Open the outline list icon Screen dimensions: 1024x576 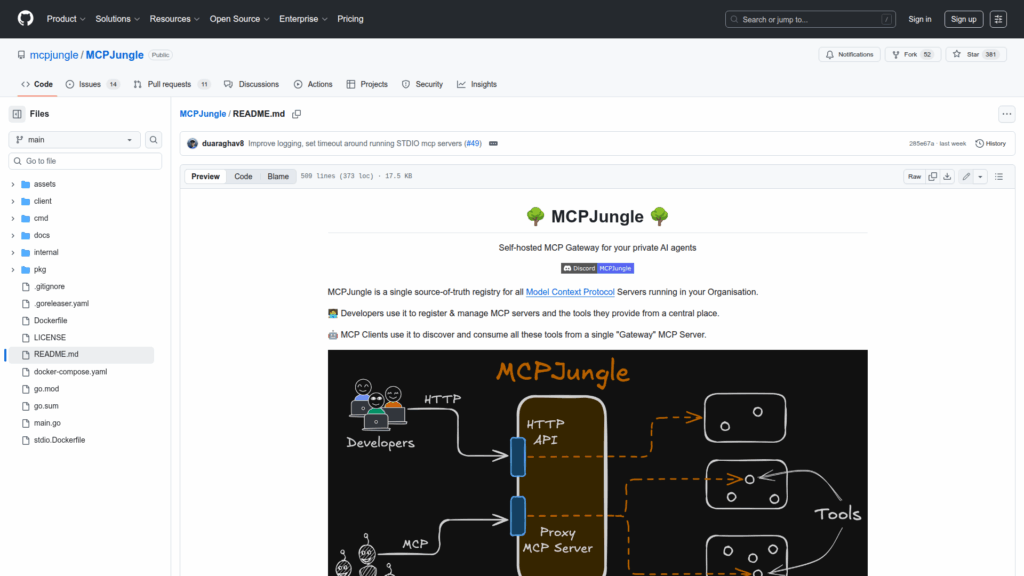[998, 176]
